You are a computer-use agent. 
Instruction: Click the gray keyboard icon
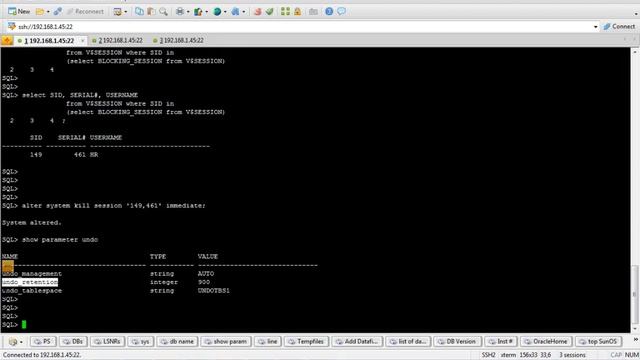313,11
